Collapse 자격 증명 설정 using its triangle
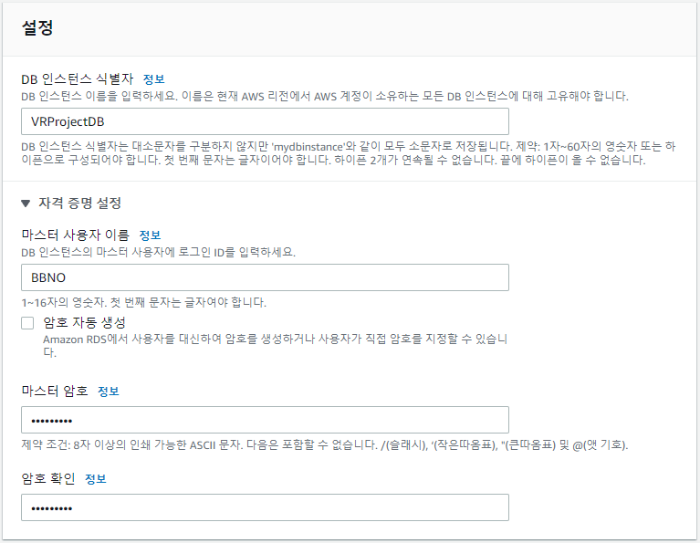The width and height of the screenshot is (700, 543). click(25, 204)
